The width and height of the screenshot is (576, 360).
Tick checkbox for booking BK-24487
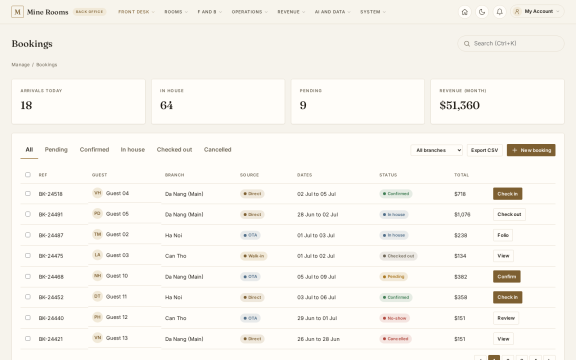click(28, 234)
